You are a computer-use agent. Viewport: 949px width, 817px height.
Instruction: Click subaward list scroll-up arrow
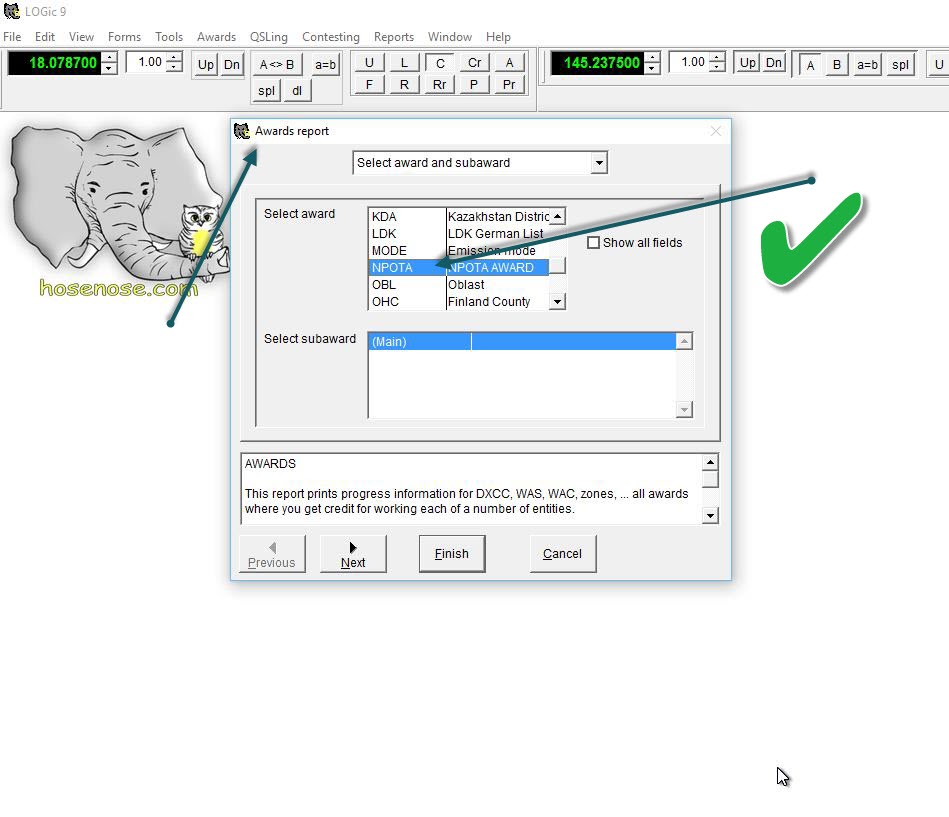click(684, 341)
